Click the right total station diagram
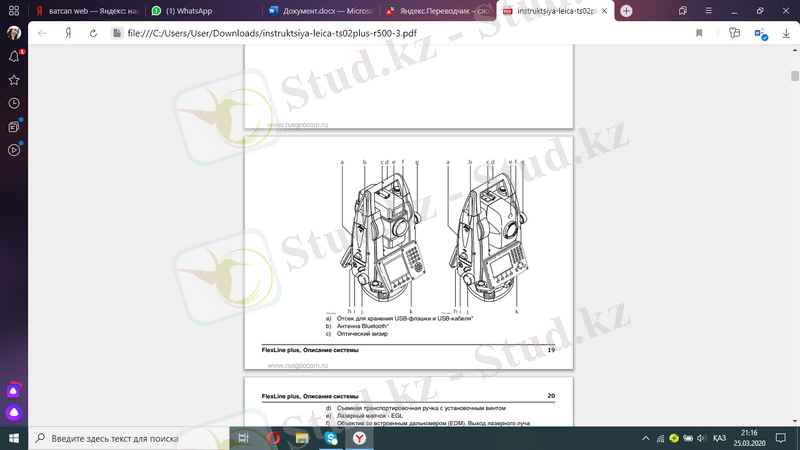 tap(489, 237)
